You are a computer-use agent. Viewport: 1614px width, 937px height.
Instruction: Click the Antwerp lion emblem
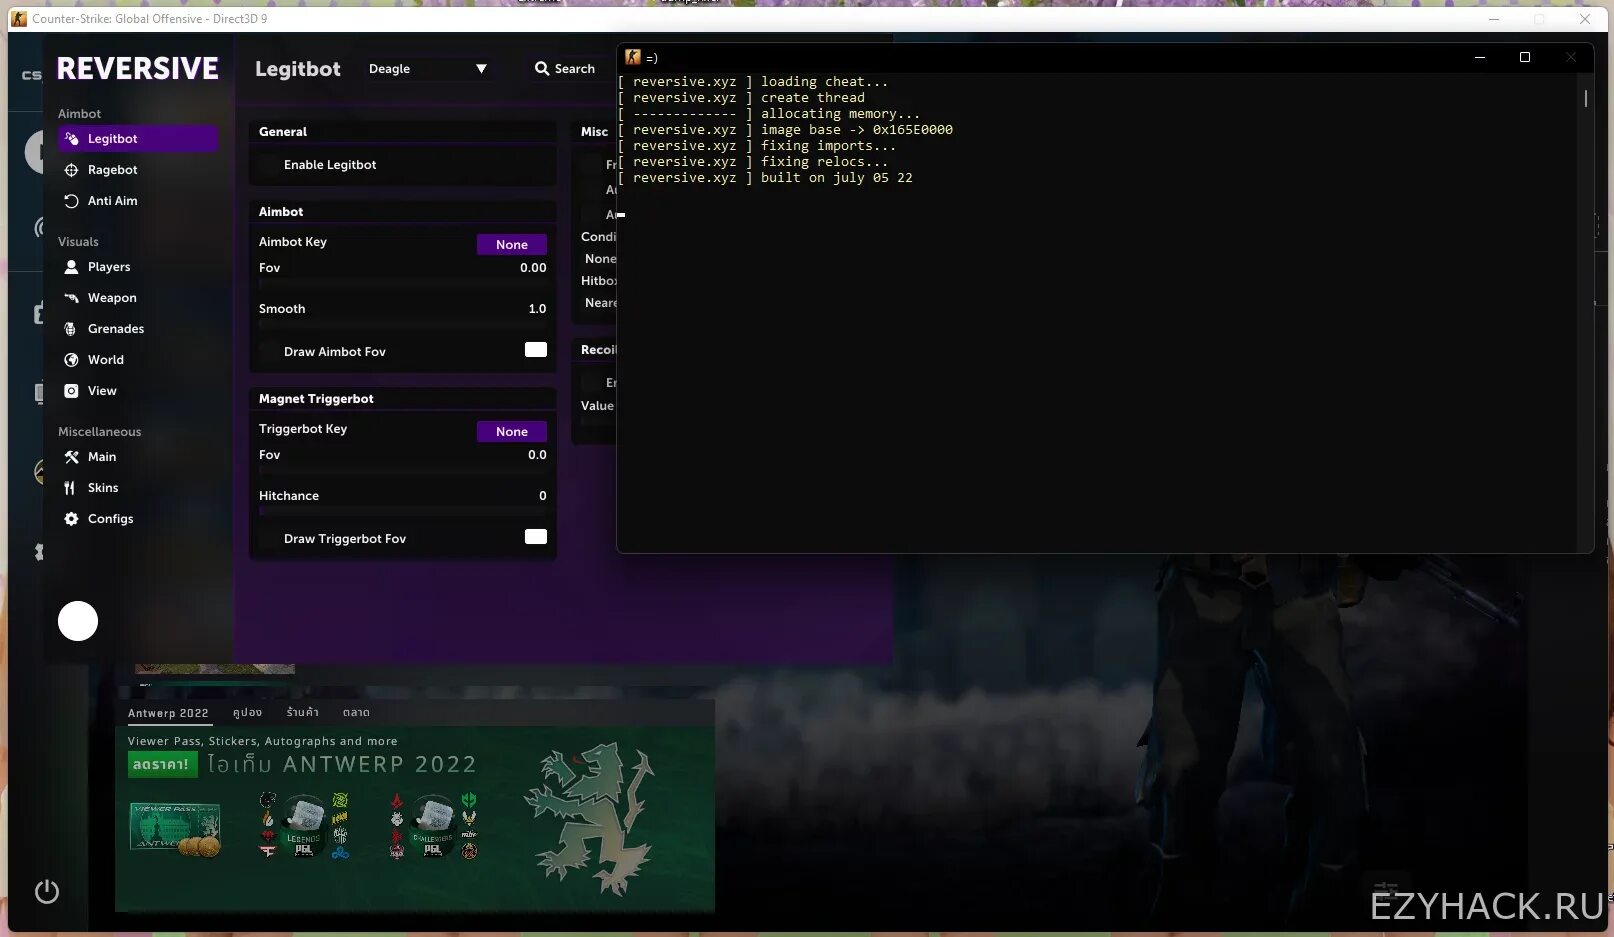pyautogui.click(x=591, y=818)
